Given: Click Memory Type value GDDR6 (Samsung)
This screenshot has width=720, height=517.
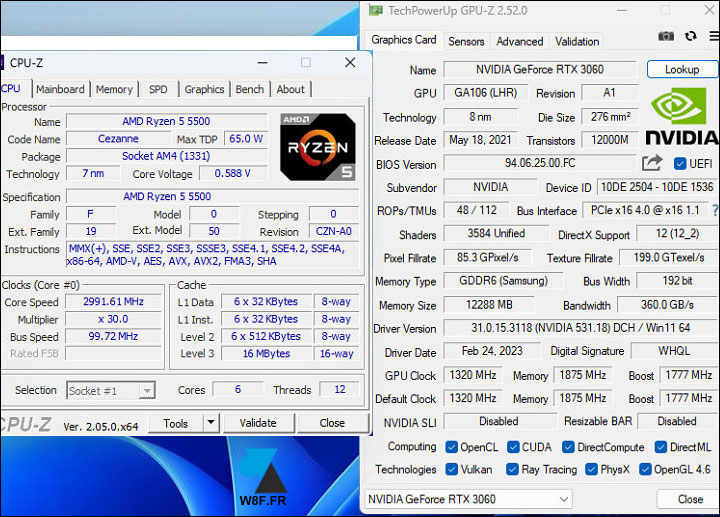Looking at the screenshot, I should [x=503, y=281].
